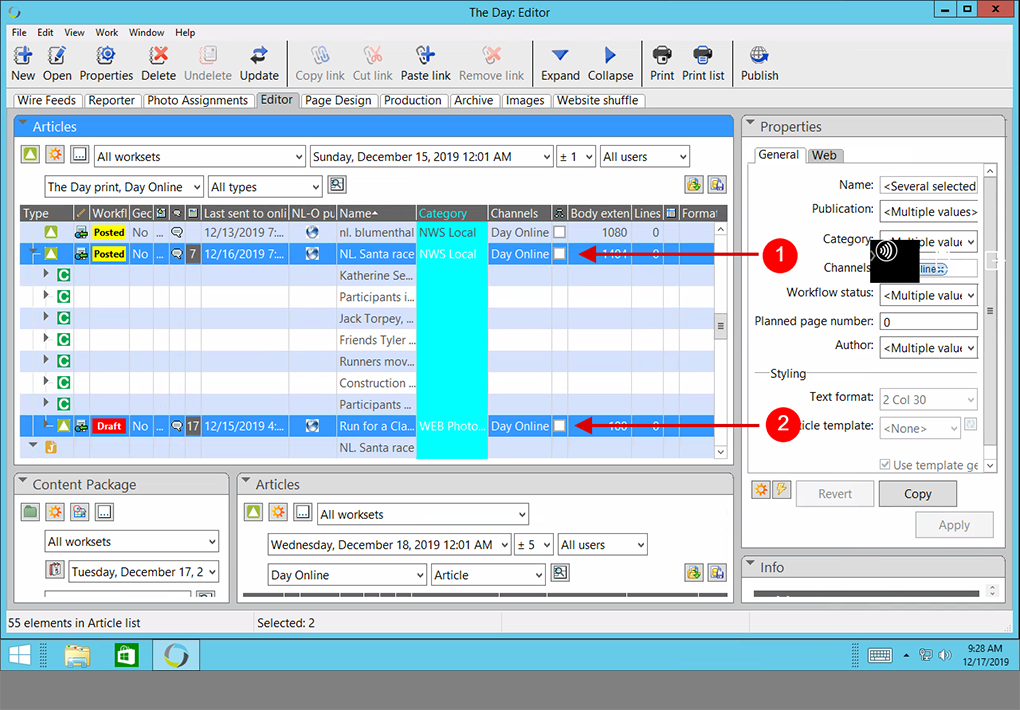Open the File menu
This screenshot has width=1020, height=710.
click(x=19, y=33)
